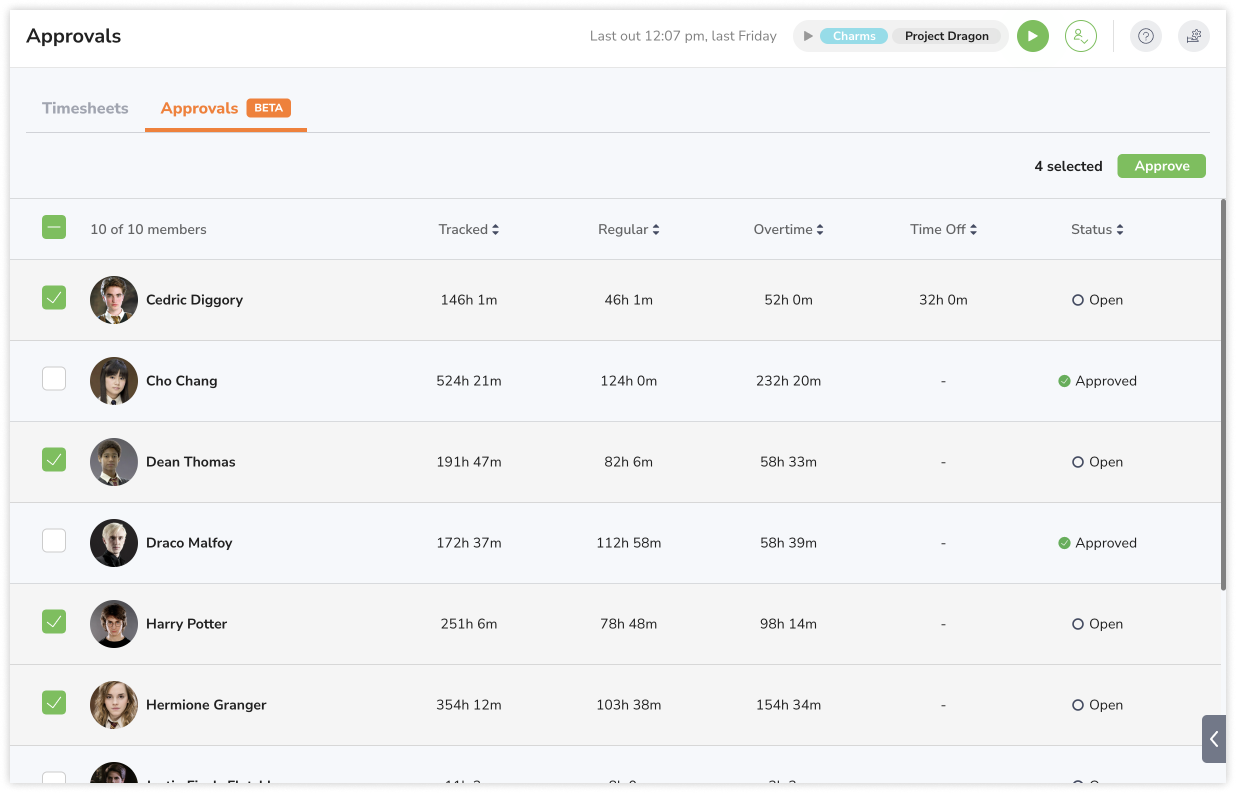
Task: Click the small grey play icon beside Charms
Action: (x=808, y=36)
